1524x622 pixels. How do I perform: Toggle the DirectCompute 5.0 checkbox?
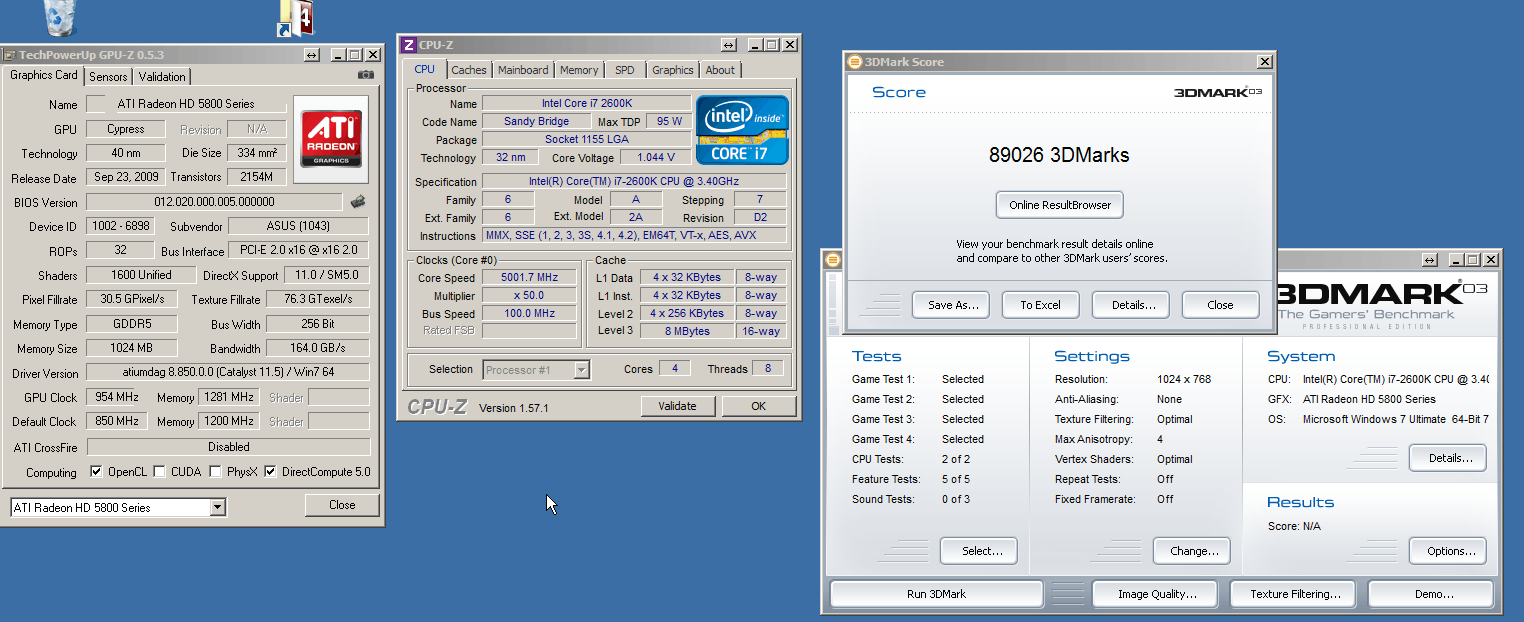click(270, 472)
